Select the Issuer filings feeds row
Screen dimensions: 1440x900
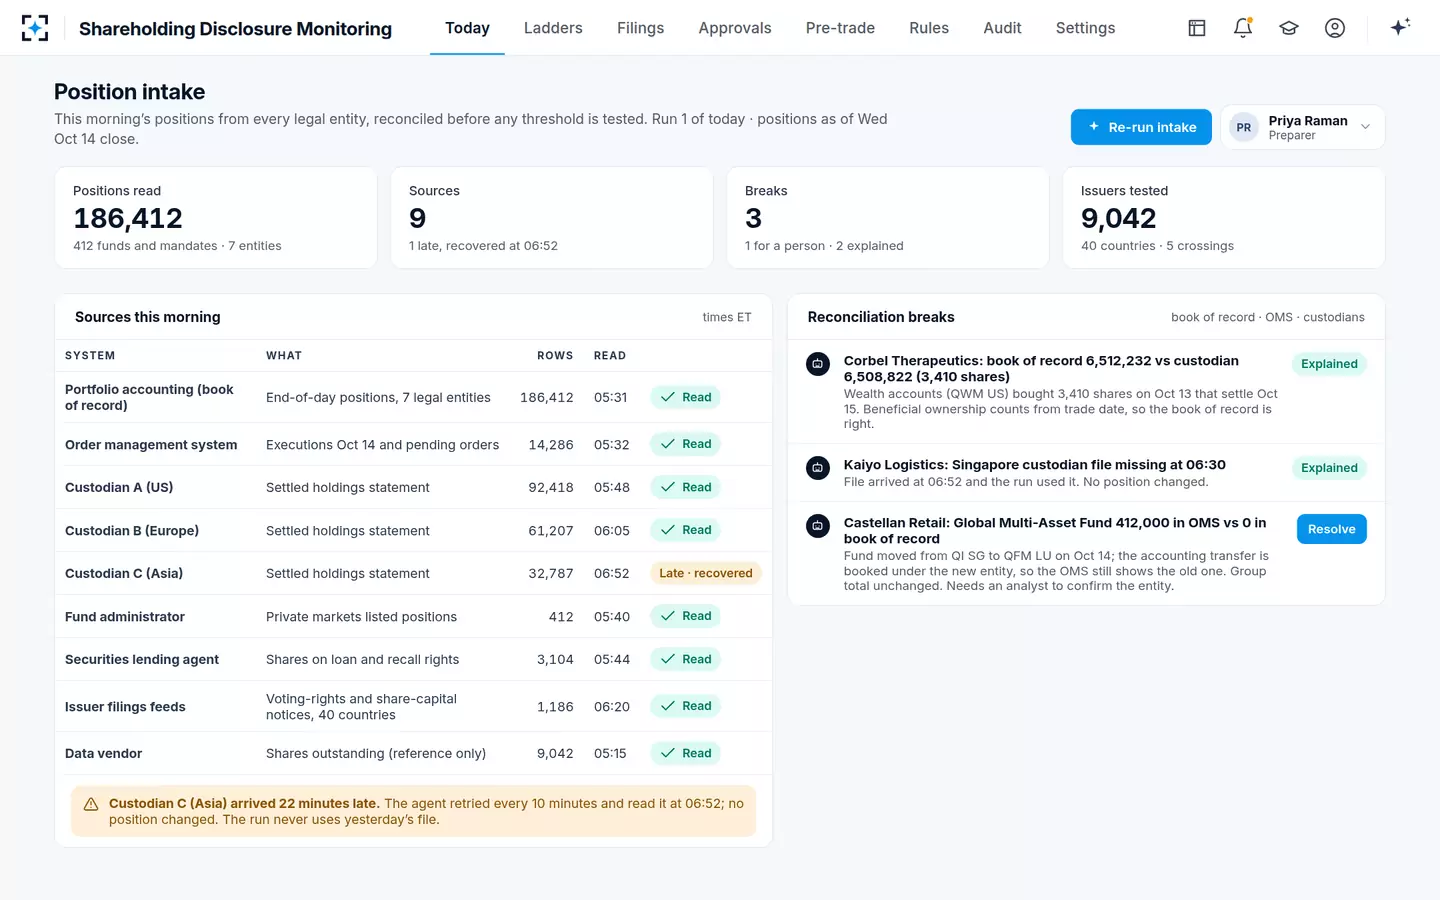coord(413,706)
